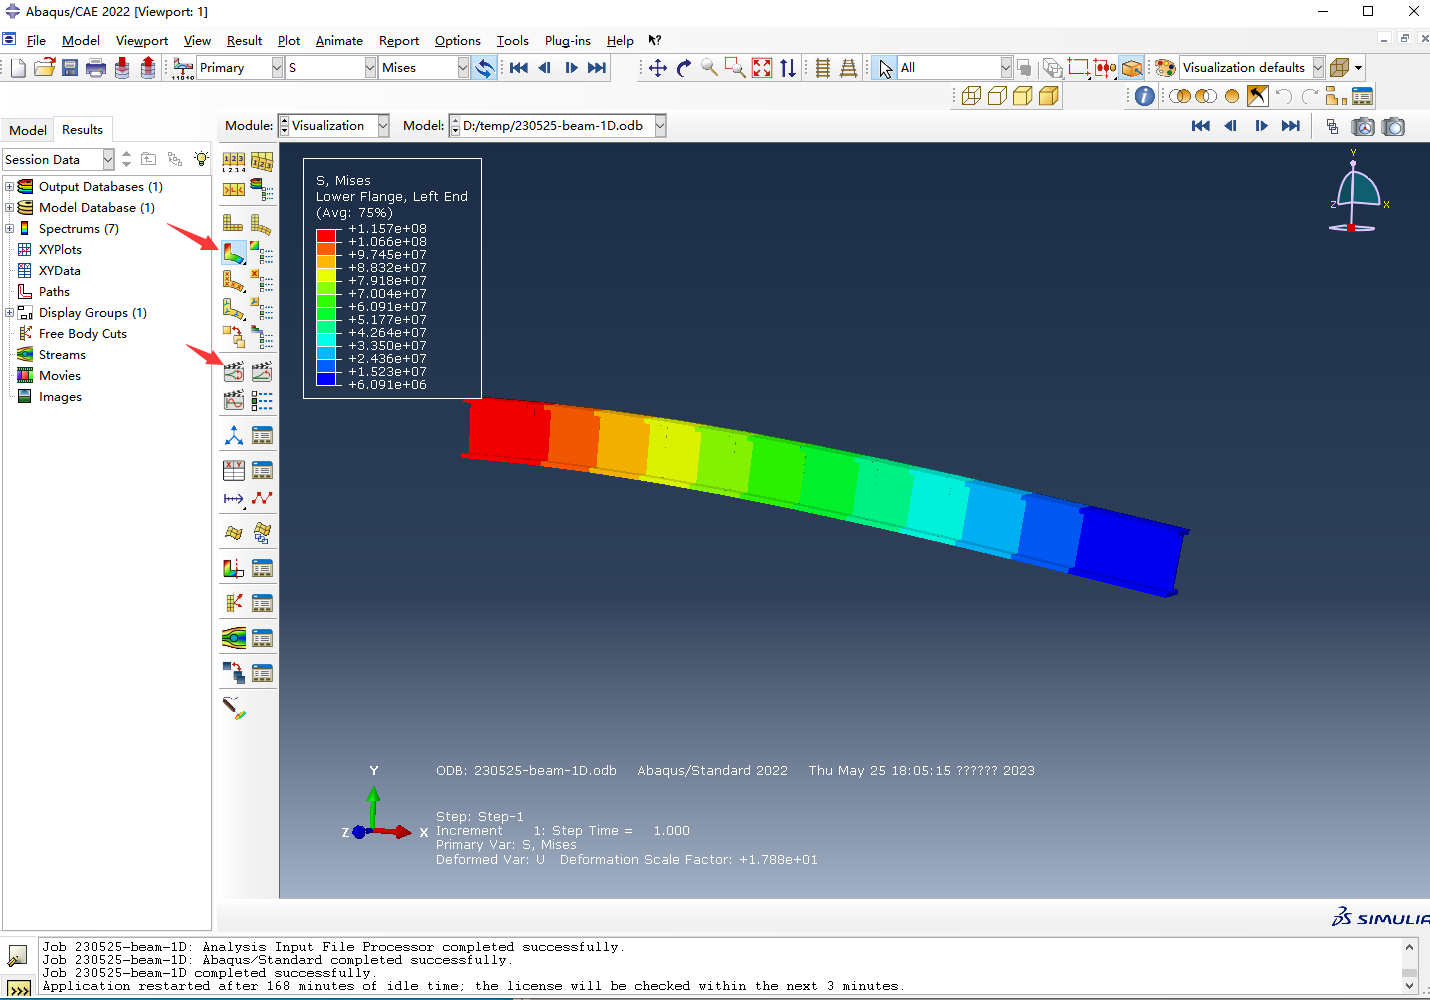Enable shaded render style cube

(x=1049, y=96)
